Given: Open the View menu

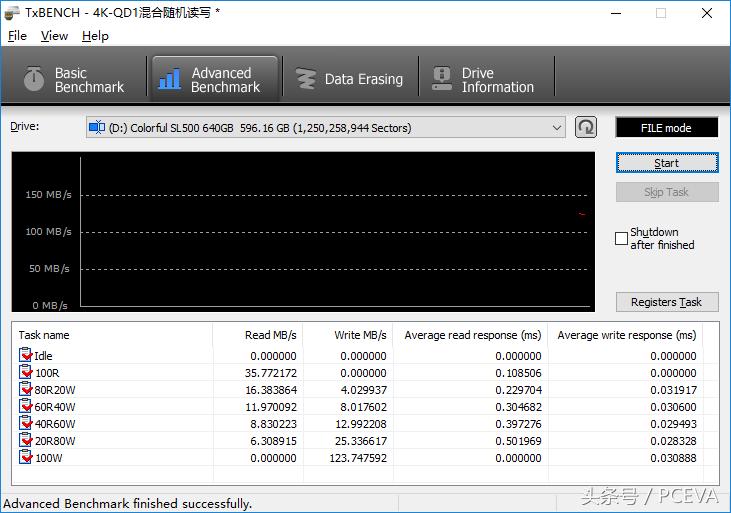Looking at the screenshot, I should tap(54, 36).
